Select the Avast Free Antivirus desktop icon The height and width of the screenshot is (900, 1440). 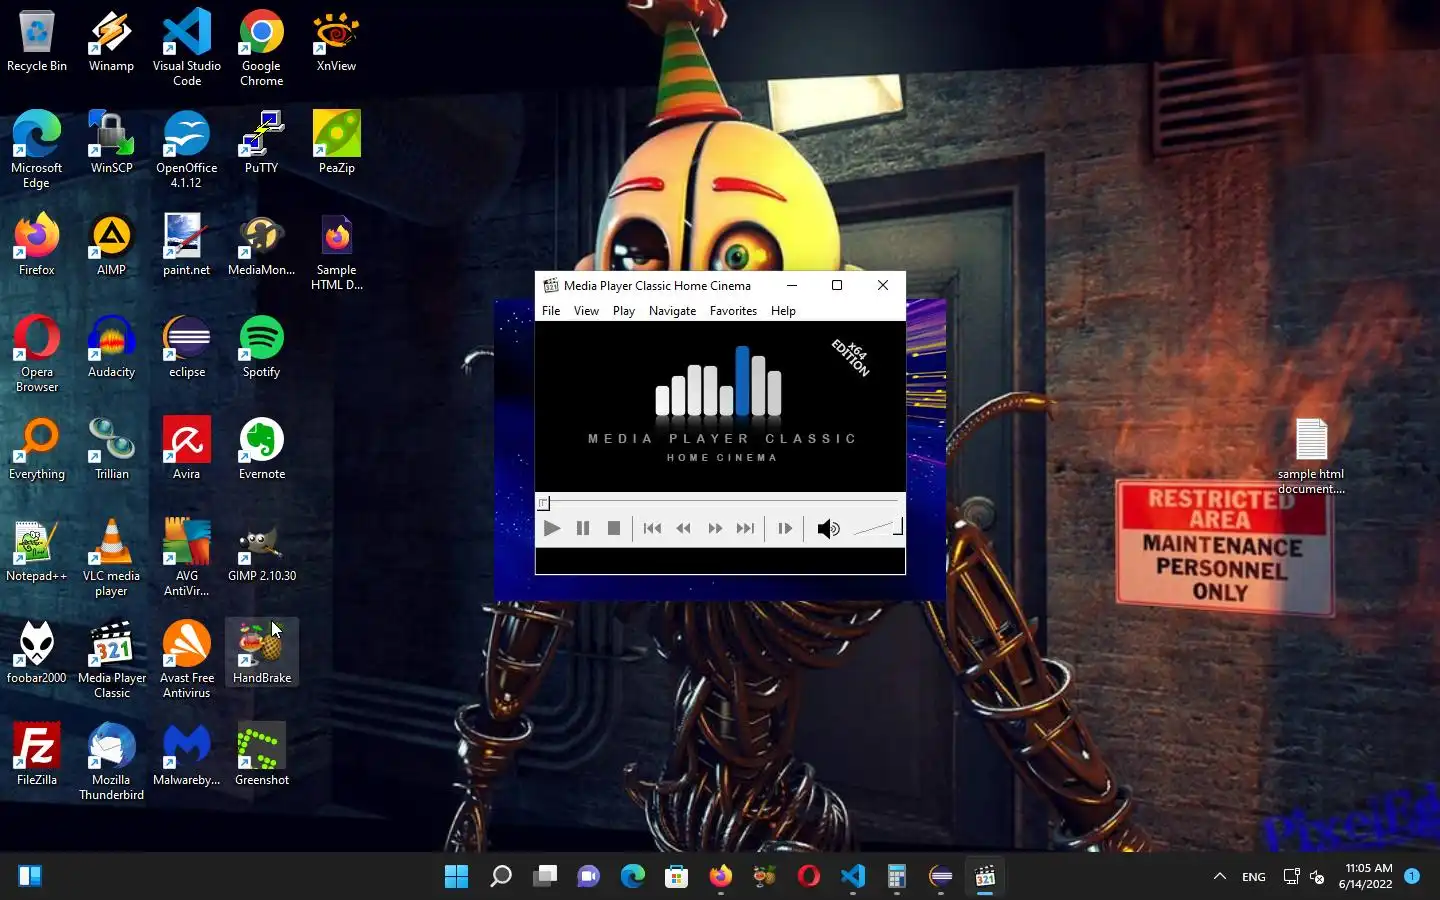click(187, 660)
